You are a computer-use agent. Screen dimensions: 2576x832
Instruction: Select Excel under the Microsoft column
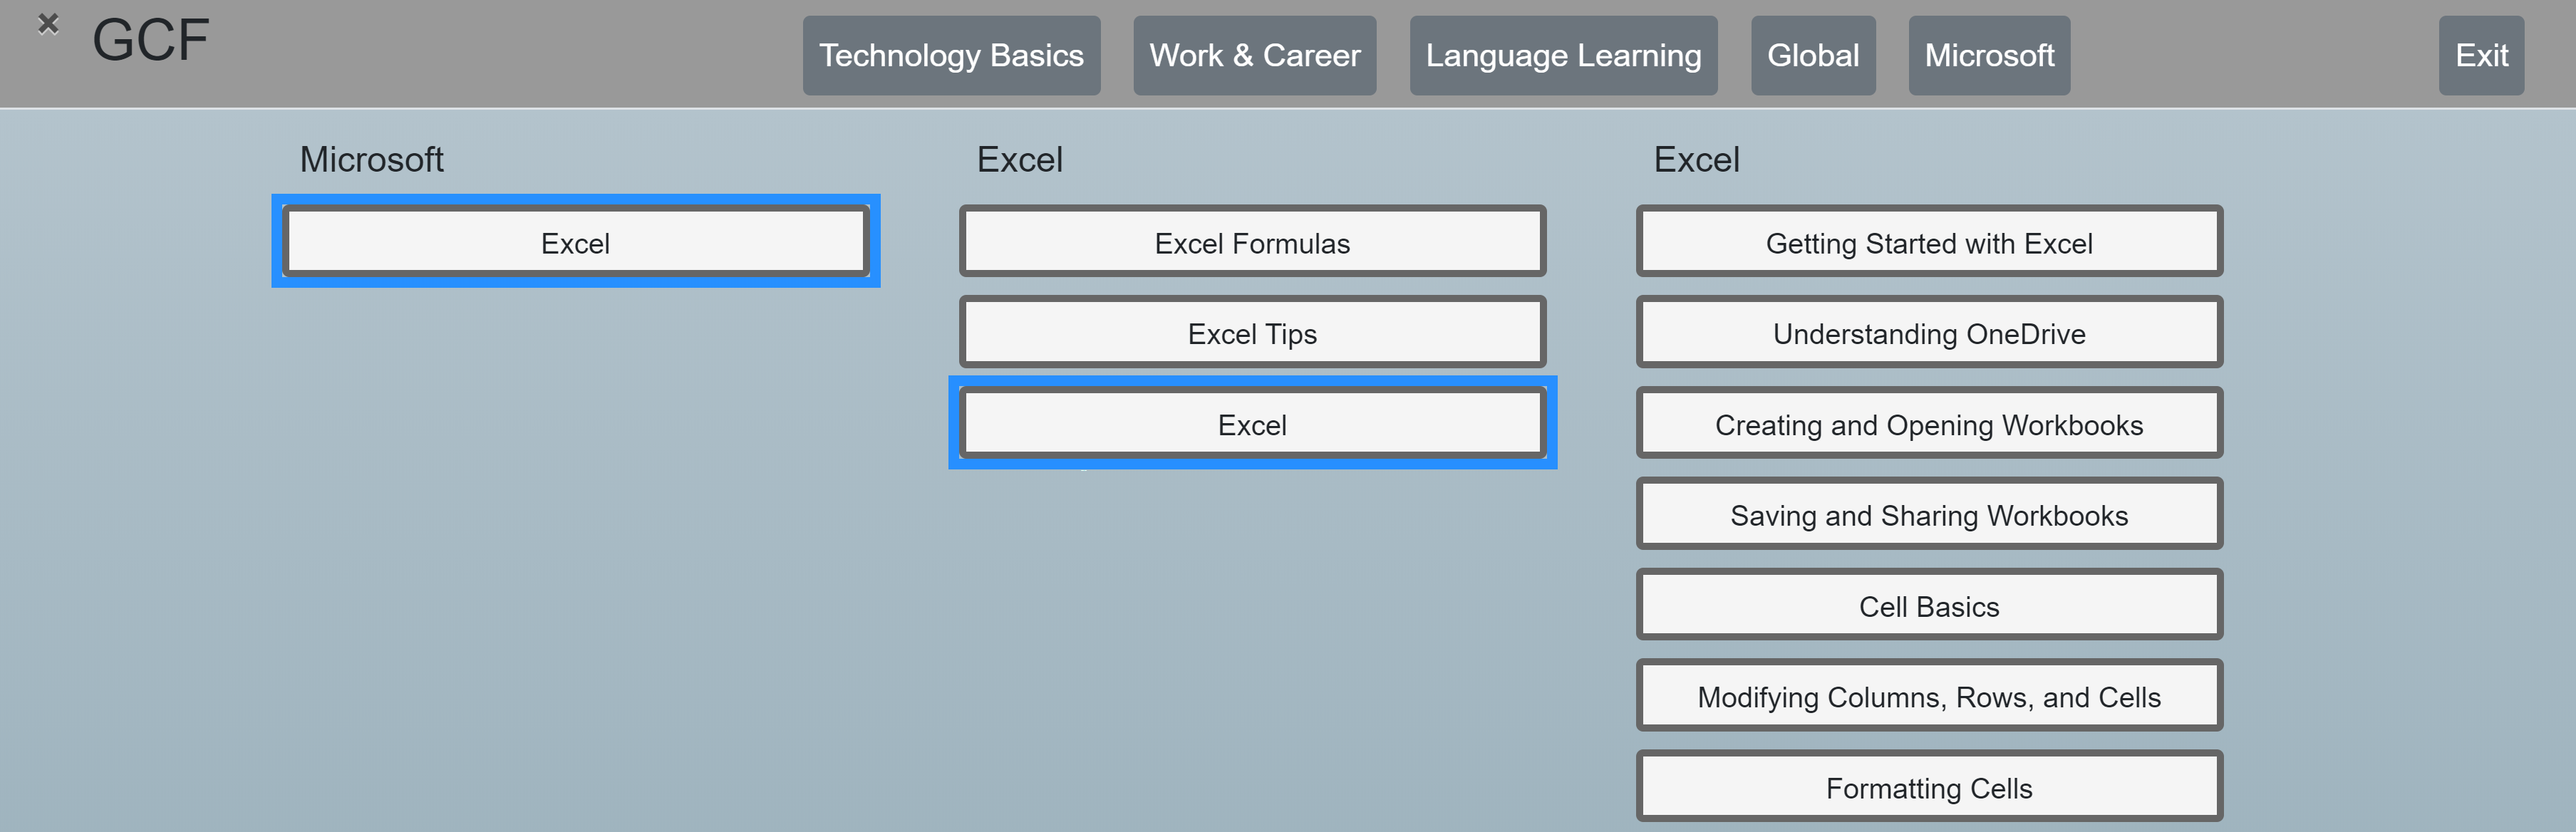(x=576, y=242)
